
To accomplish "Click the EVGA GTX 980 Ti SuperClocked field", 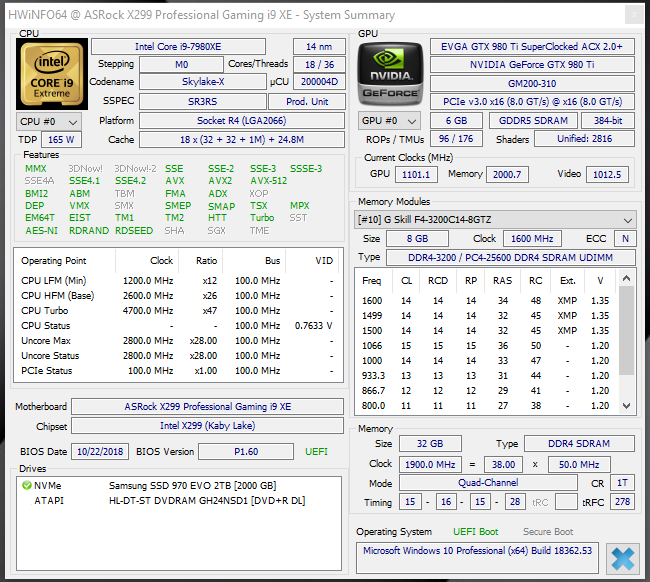I will click(532, 46).
